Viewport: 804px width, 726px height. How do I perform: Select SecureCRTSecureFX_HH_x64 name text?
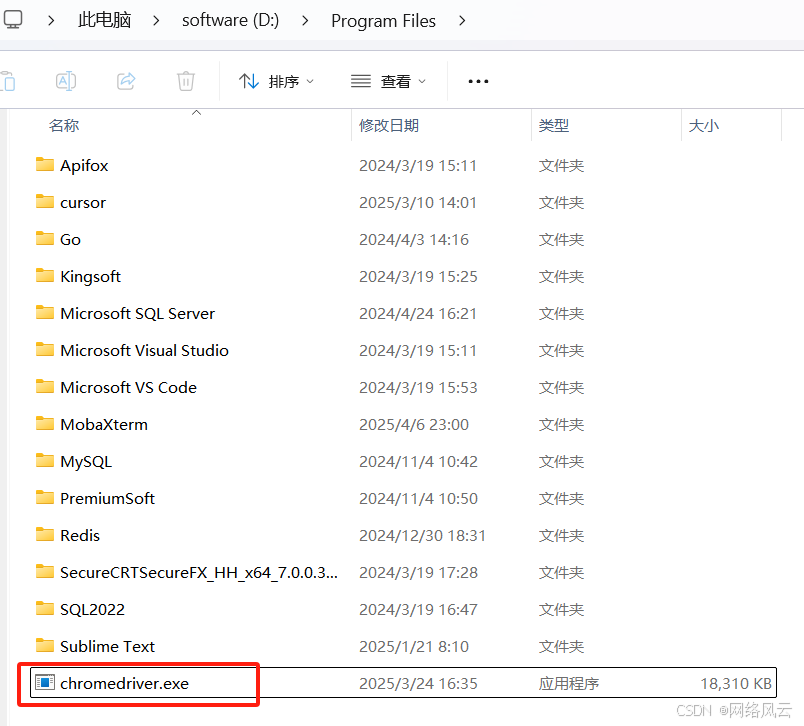[x=199, y=572]
